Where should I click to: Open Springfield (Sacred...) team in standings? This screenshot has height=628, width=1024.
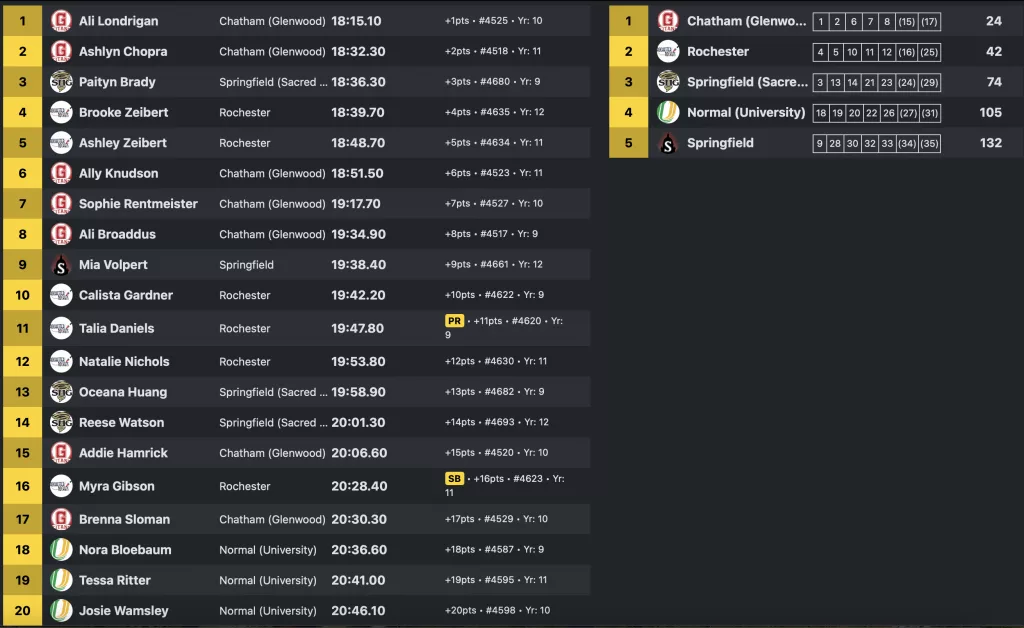747,82
